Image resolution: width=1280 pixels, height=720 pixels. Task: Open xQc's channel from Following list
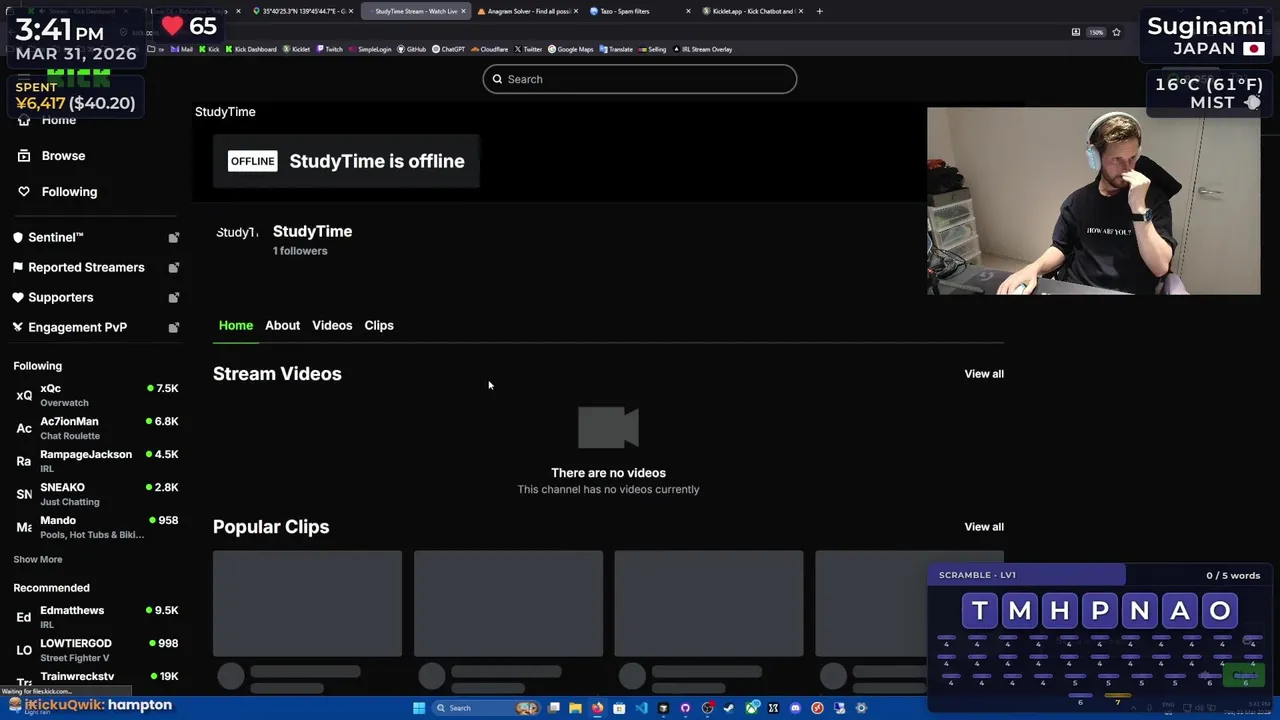[x=97, y=395]
